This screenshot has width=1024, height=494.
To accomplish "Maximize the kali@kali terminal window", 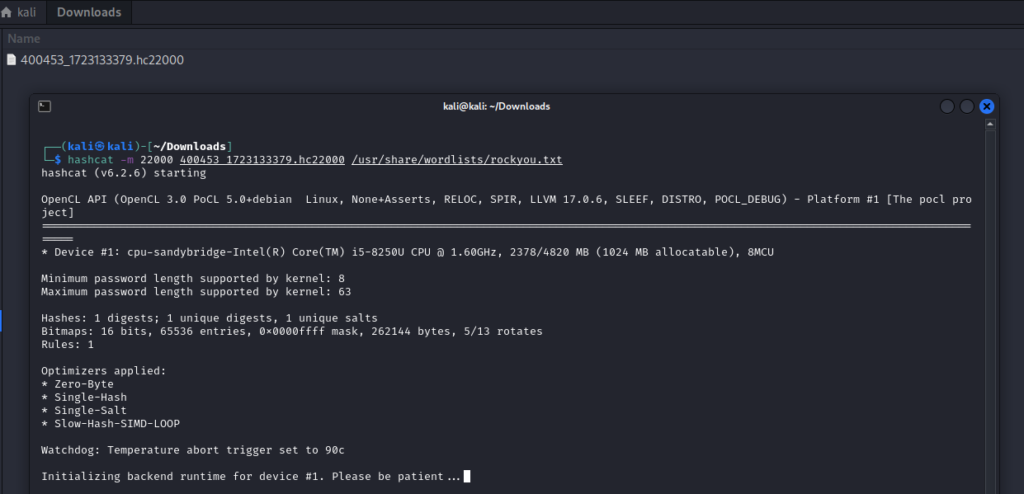I will (x=967, y=106).
